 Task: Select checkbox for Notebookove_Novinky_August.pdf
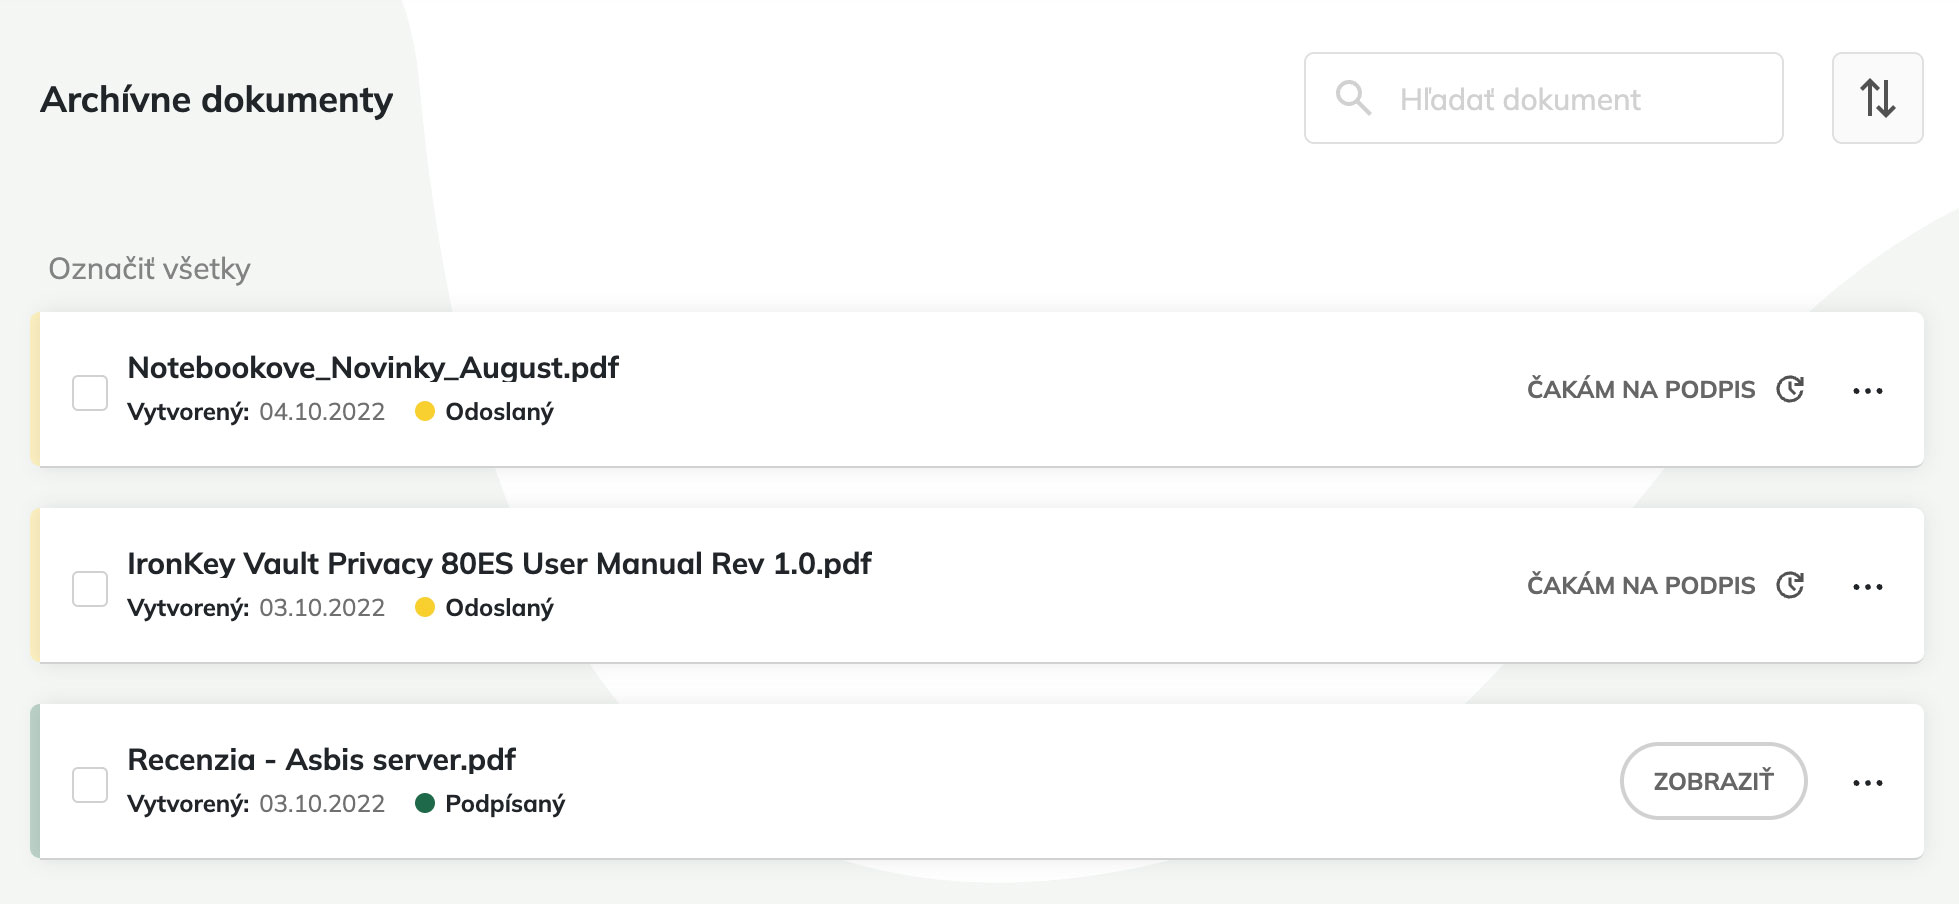tap(90, 392)
